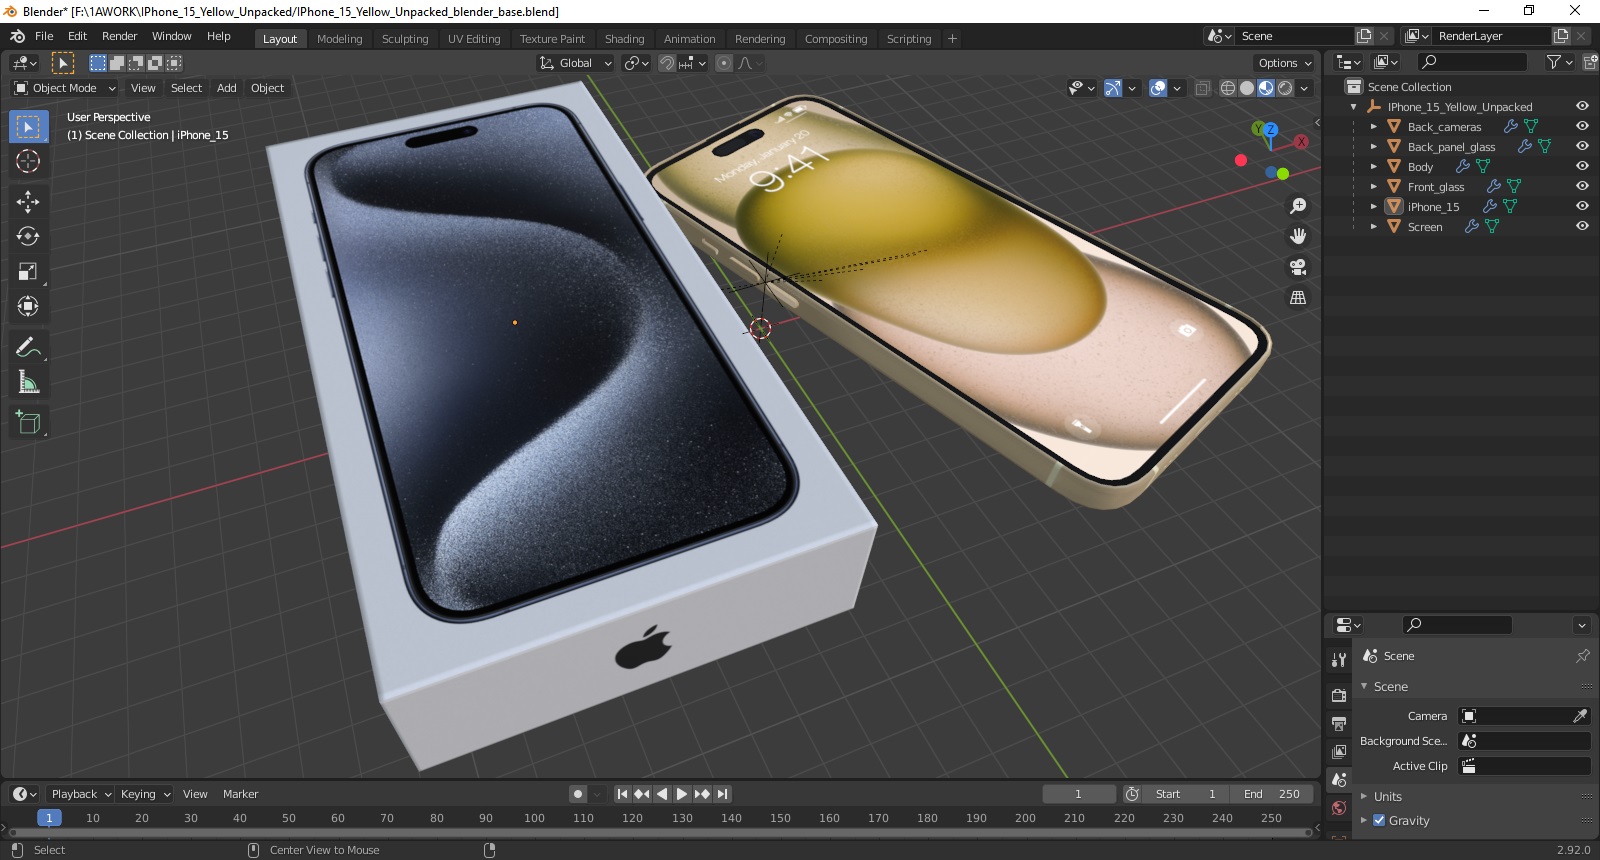Jump to the timeline start frame
The image size is (1600, 860).
622,794
